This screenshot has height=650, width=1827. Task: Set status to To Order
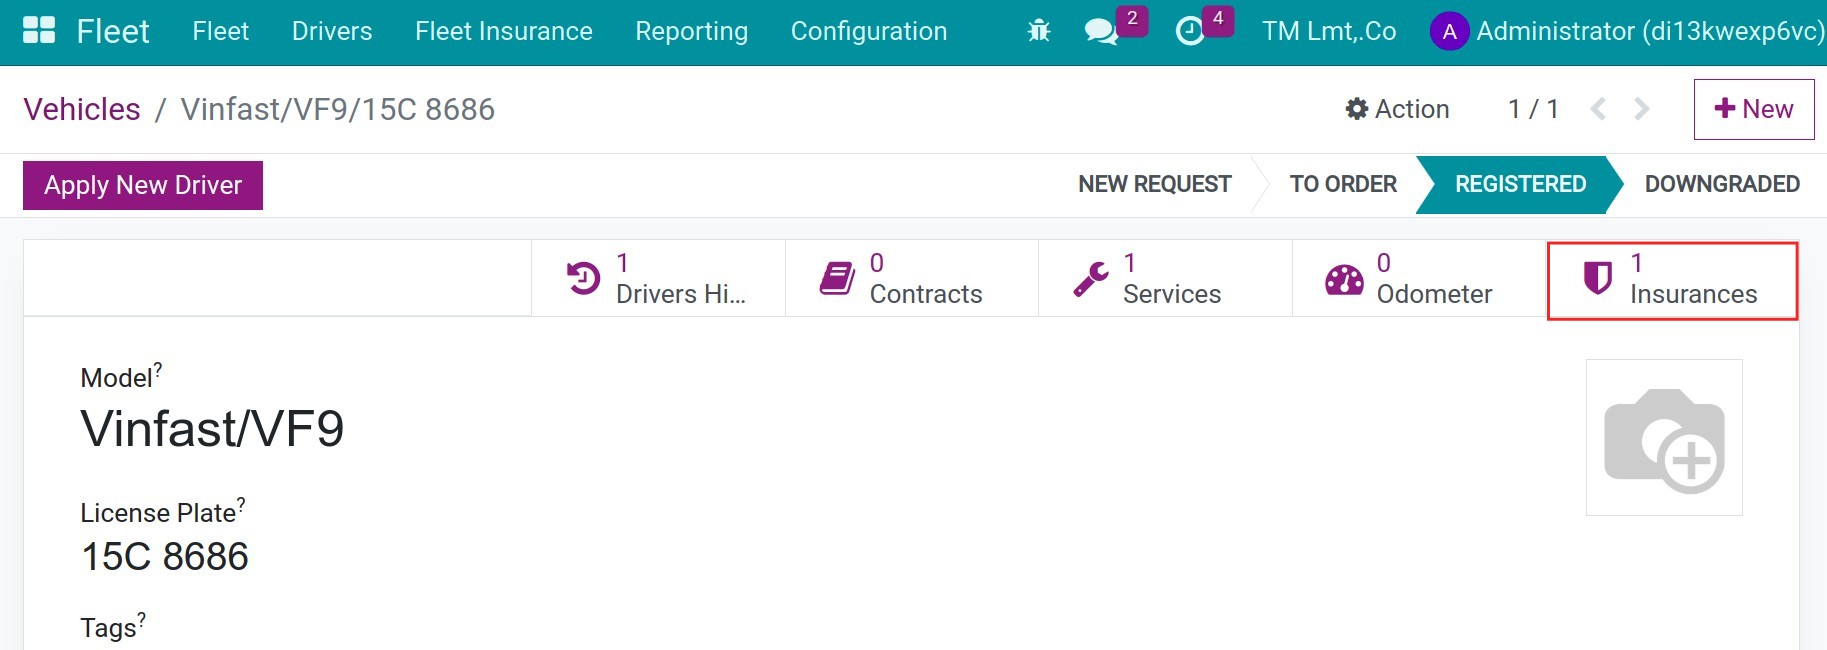pos(1343,184)
